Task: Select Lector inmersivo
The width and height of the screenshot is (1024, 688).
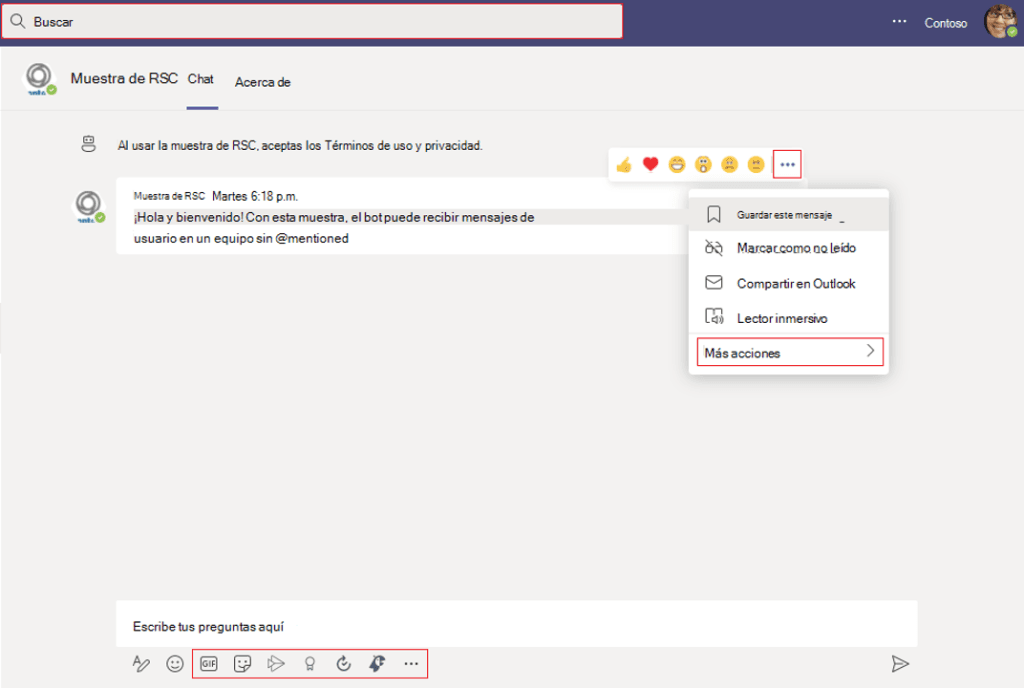Action: pyautogui.click(x=789, y=318)
